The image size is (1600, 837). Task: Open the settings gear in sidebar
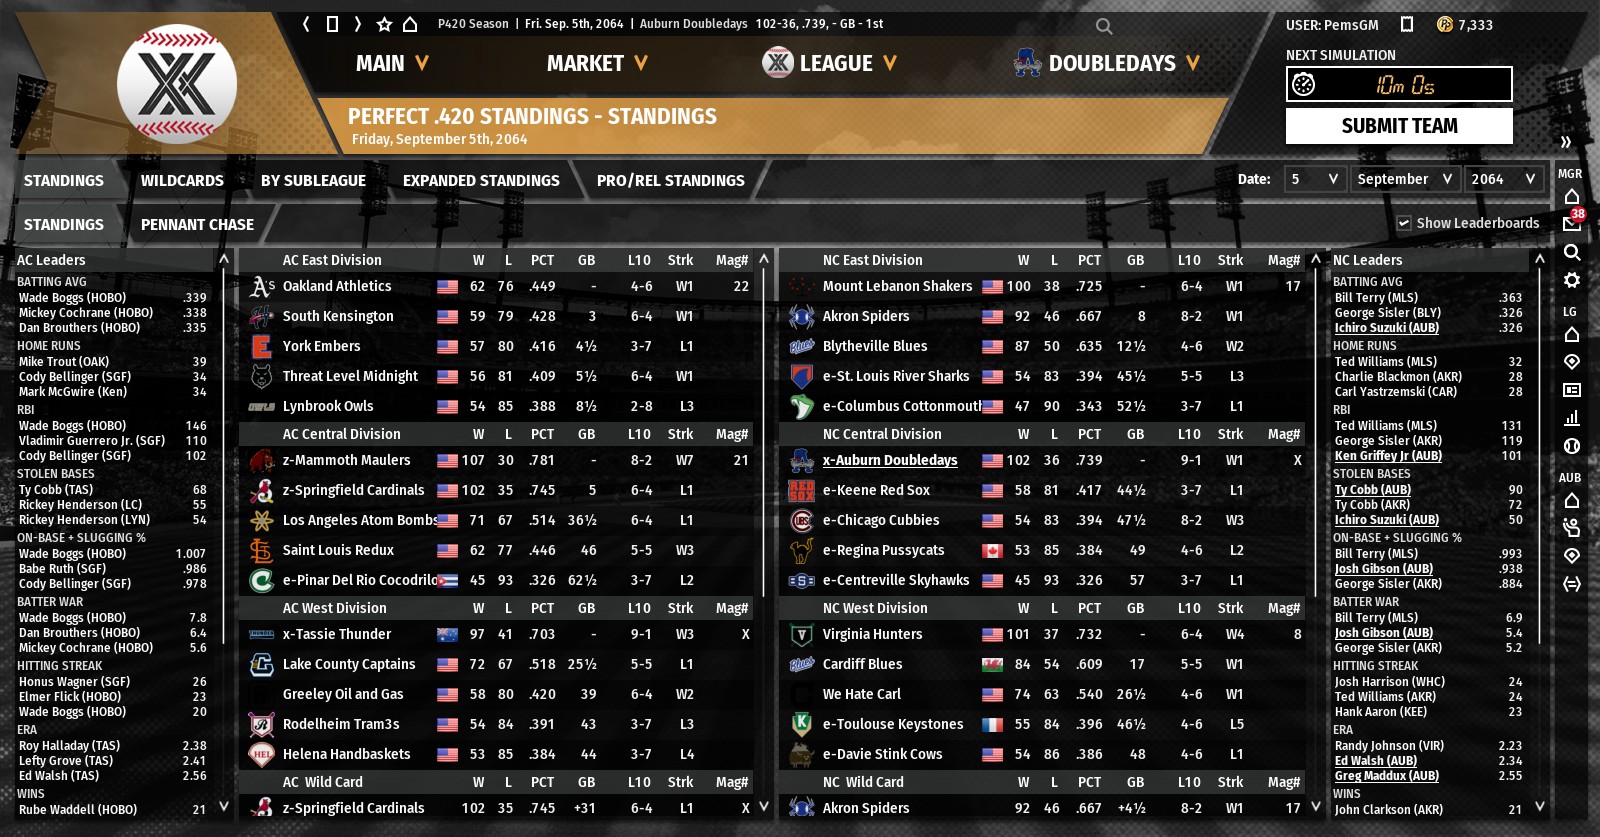click(1571, 280)
